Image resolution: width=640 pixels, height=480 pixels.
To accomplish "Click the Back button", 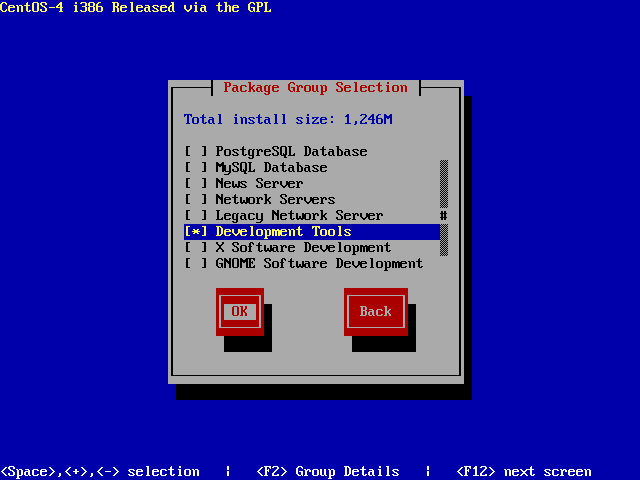I will click(376, 311).
